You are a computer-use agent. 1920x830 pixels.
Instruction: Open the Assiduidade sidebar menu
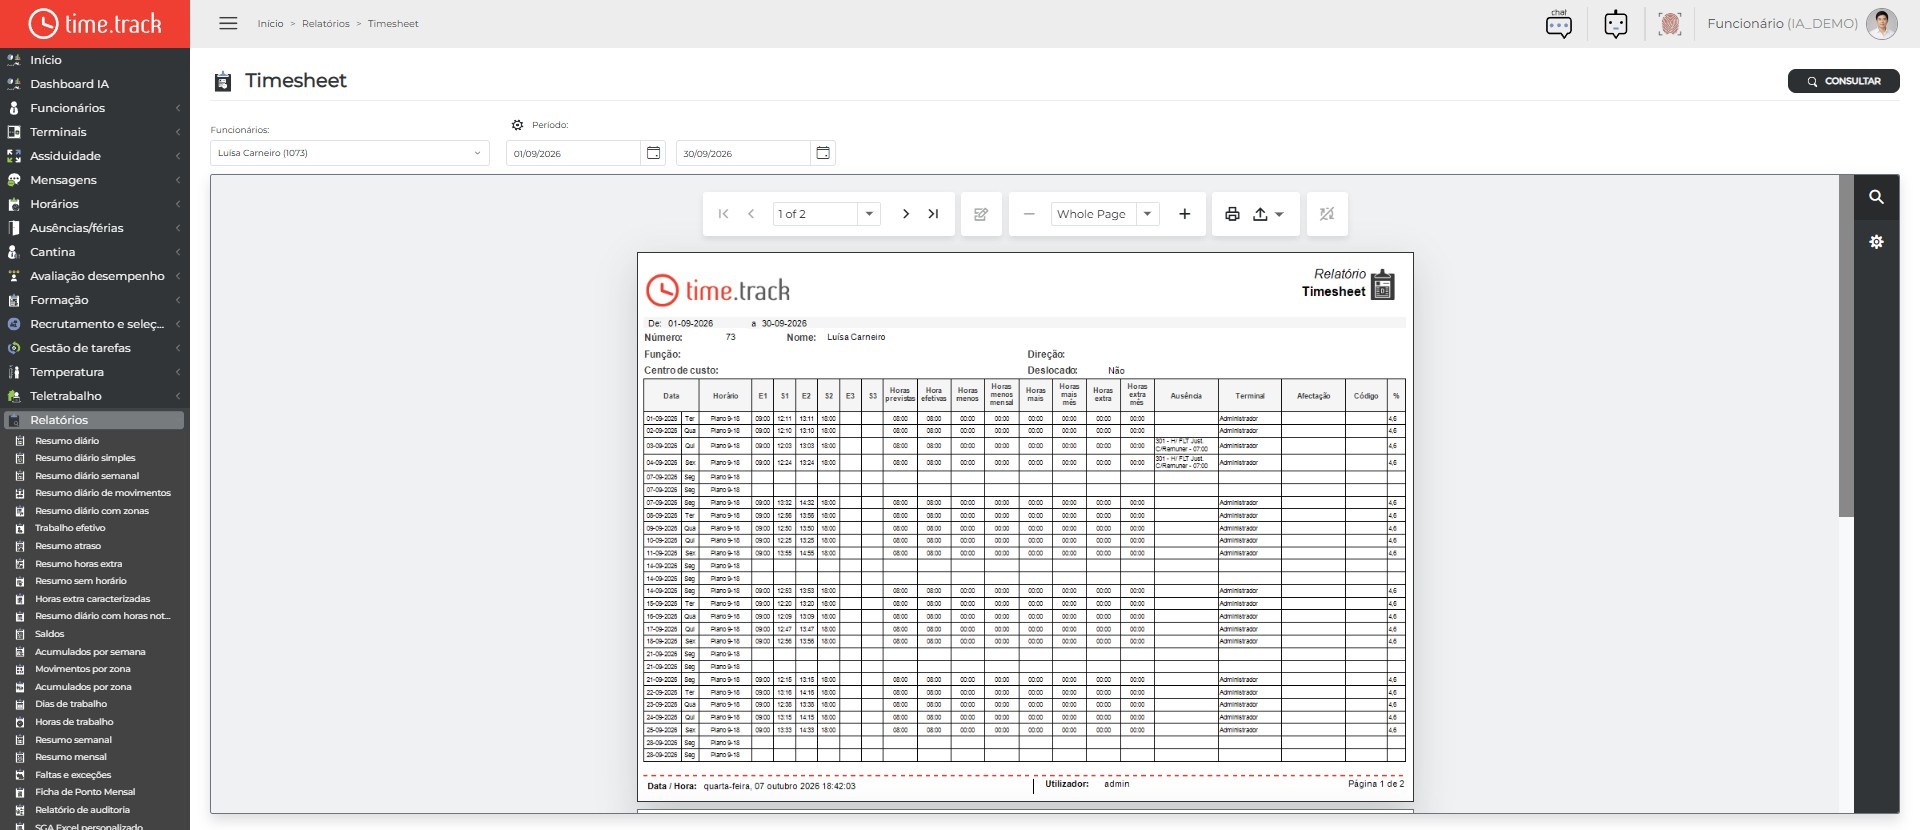click(94, 156)
